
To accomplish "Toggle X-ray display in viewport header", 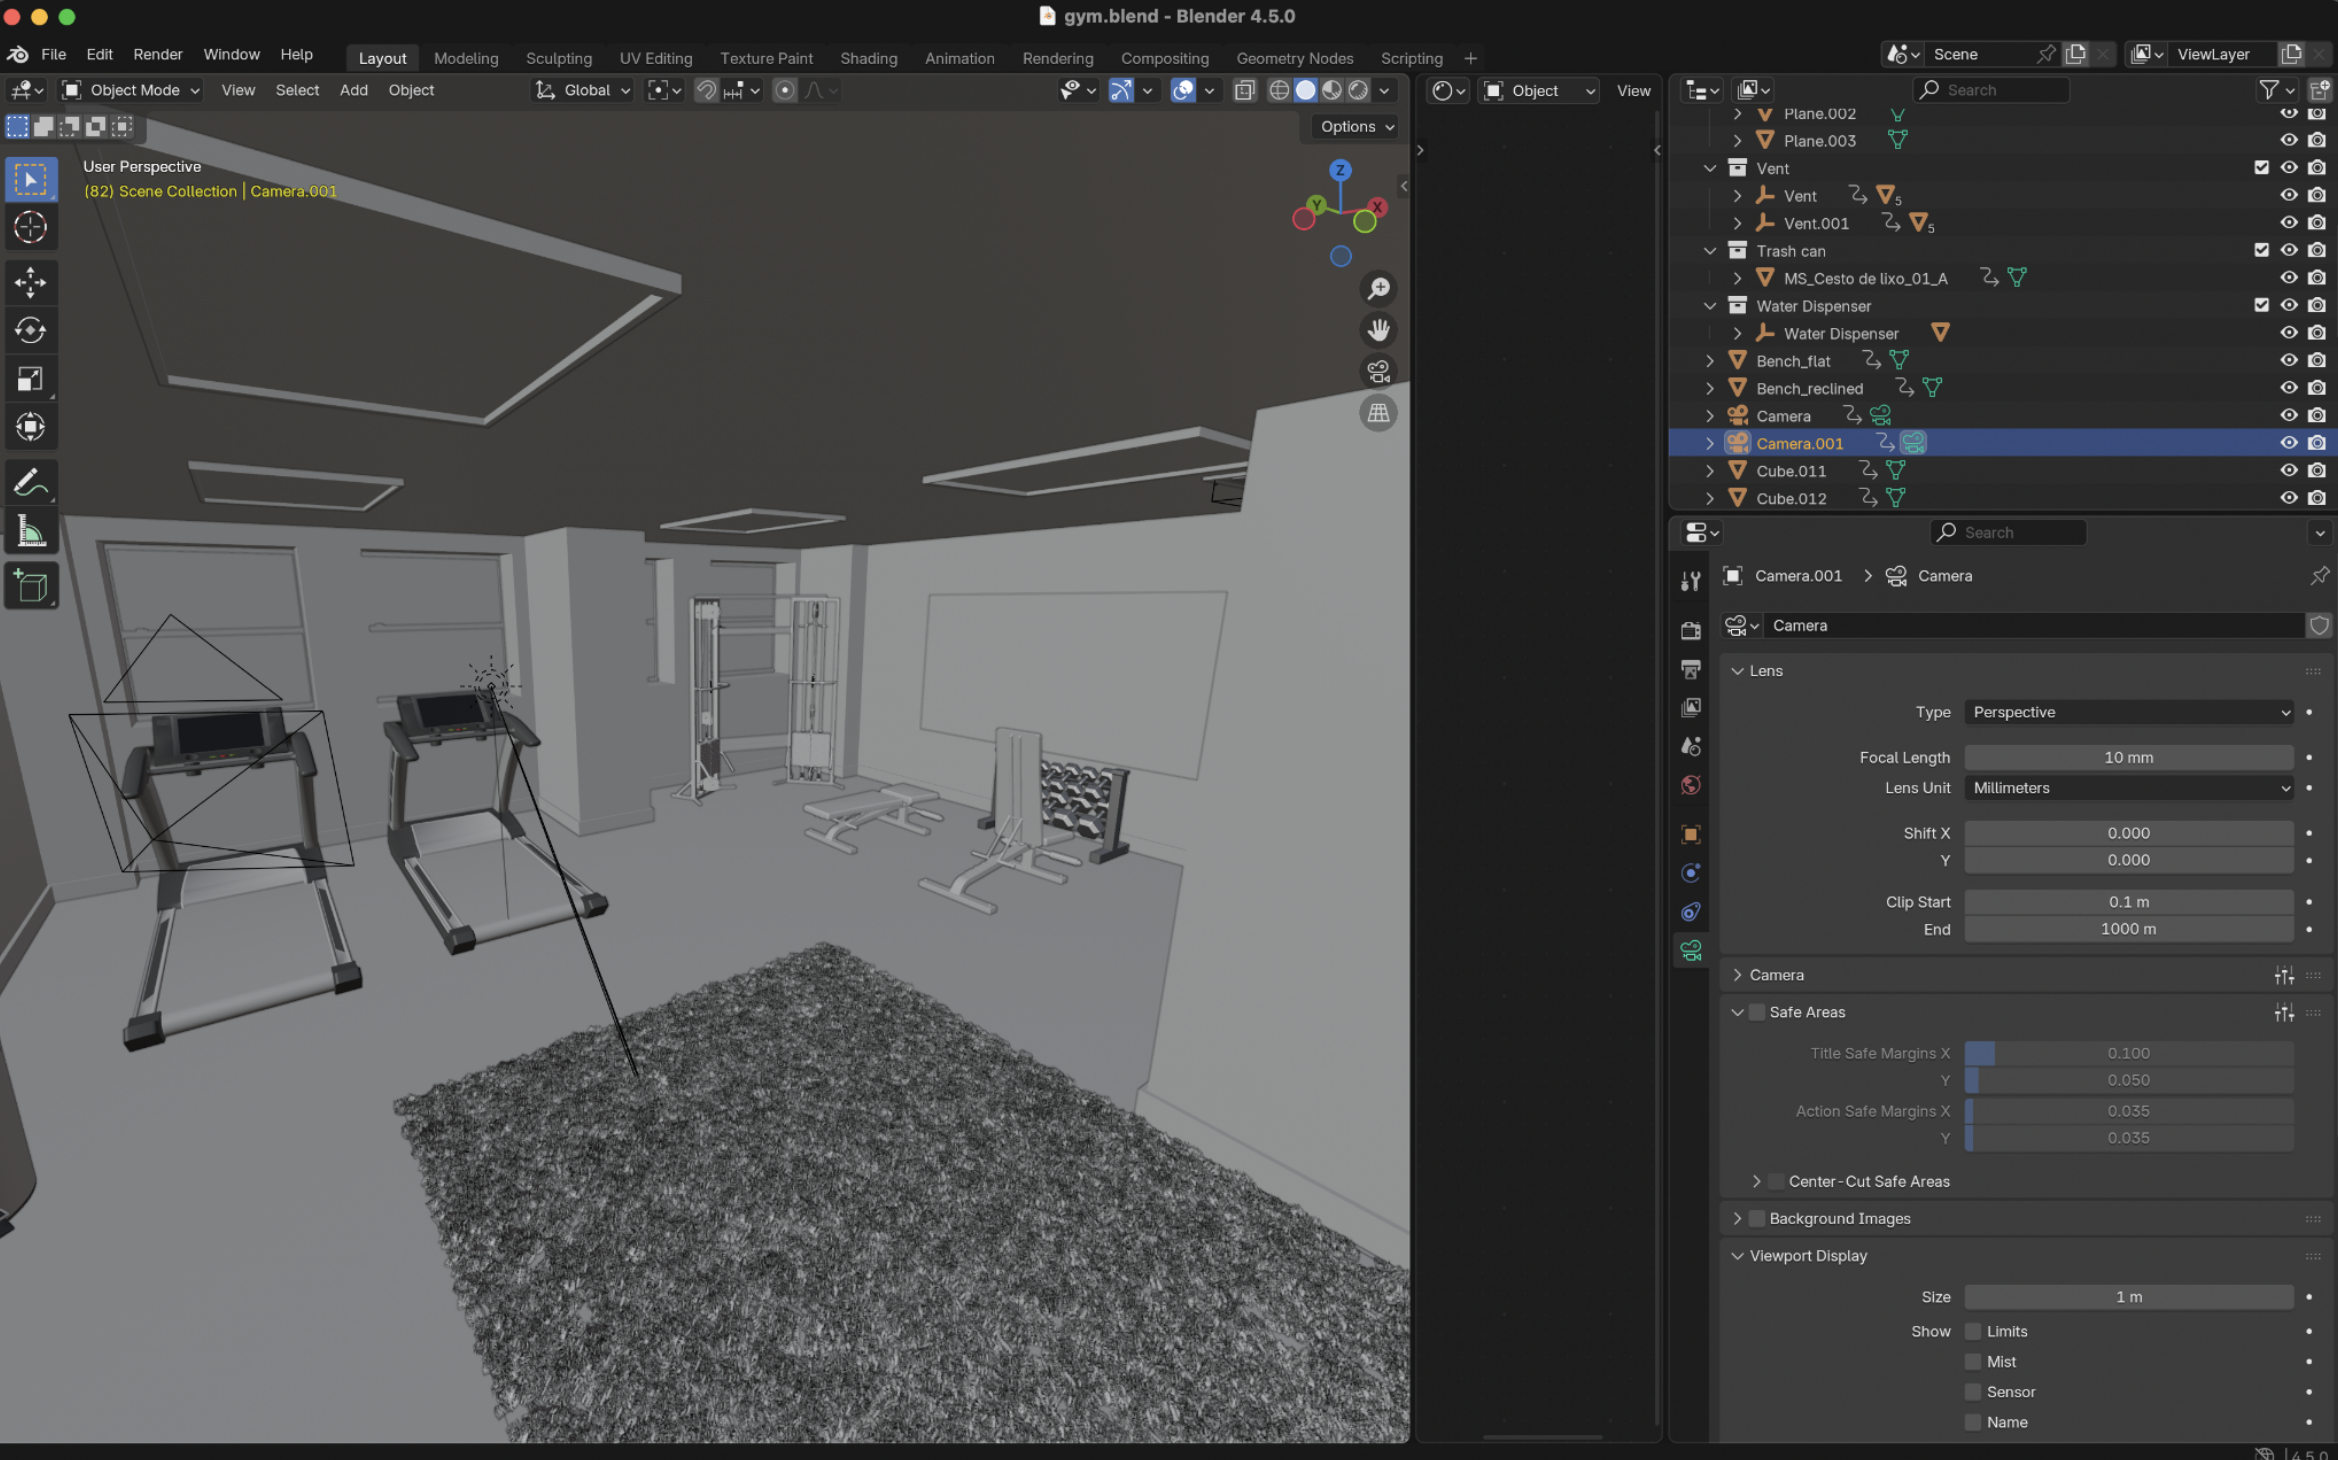I will 1245,91.
